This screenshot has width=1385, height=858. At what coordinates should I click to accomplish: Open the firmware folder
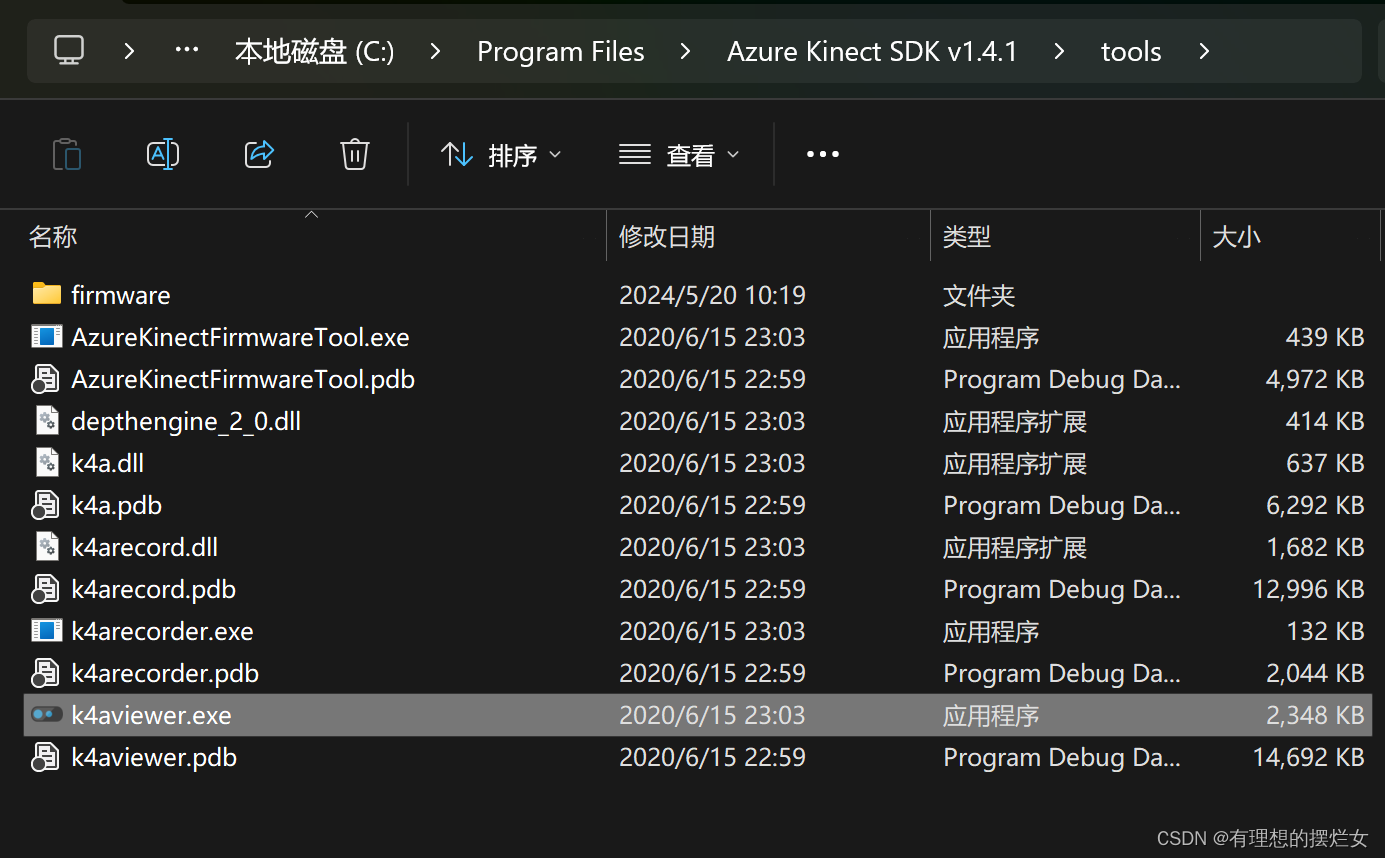tap(120, 294)
